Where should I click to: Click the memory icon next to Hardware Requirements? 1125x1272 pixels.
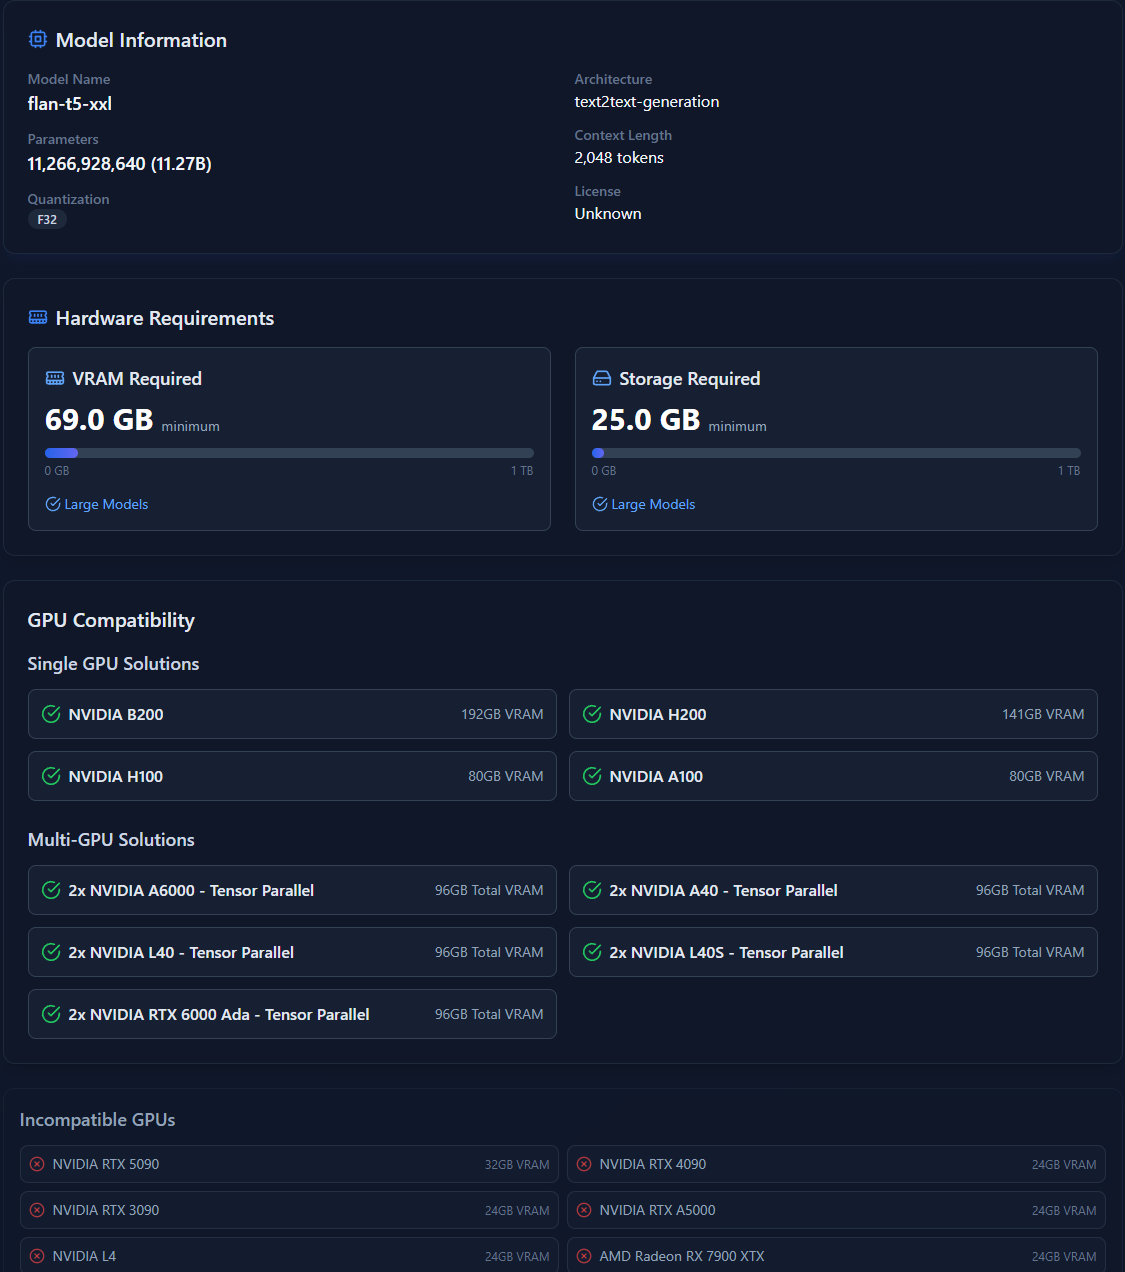(38, 317)
